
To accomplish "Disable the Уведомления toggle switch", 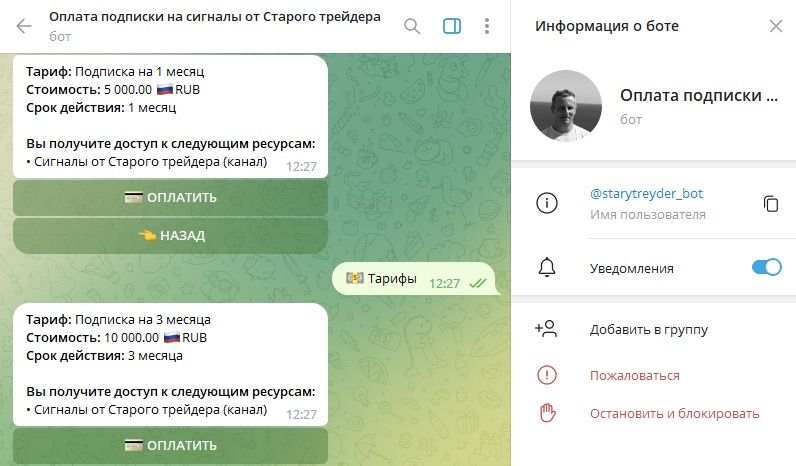I will pos(767,267).
